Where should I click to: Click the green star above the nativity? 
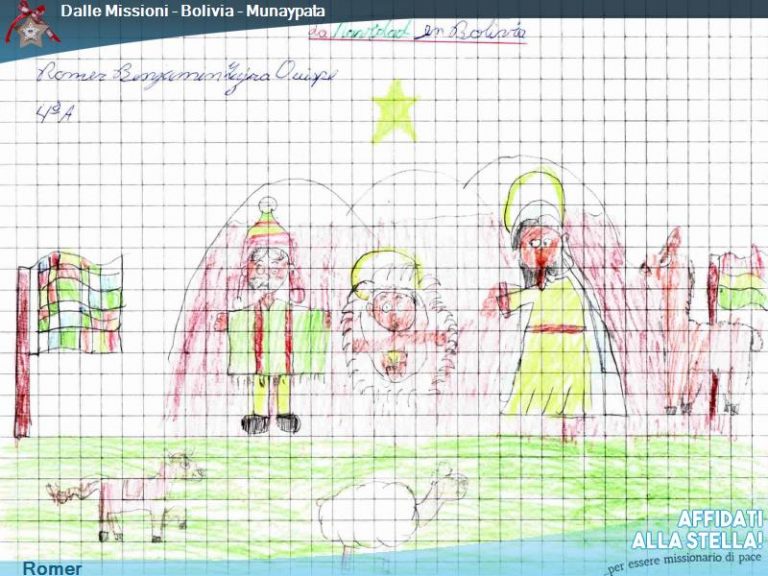393,110
